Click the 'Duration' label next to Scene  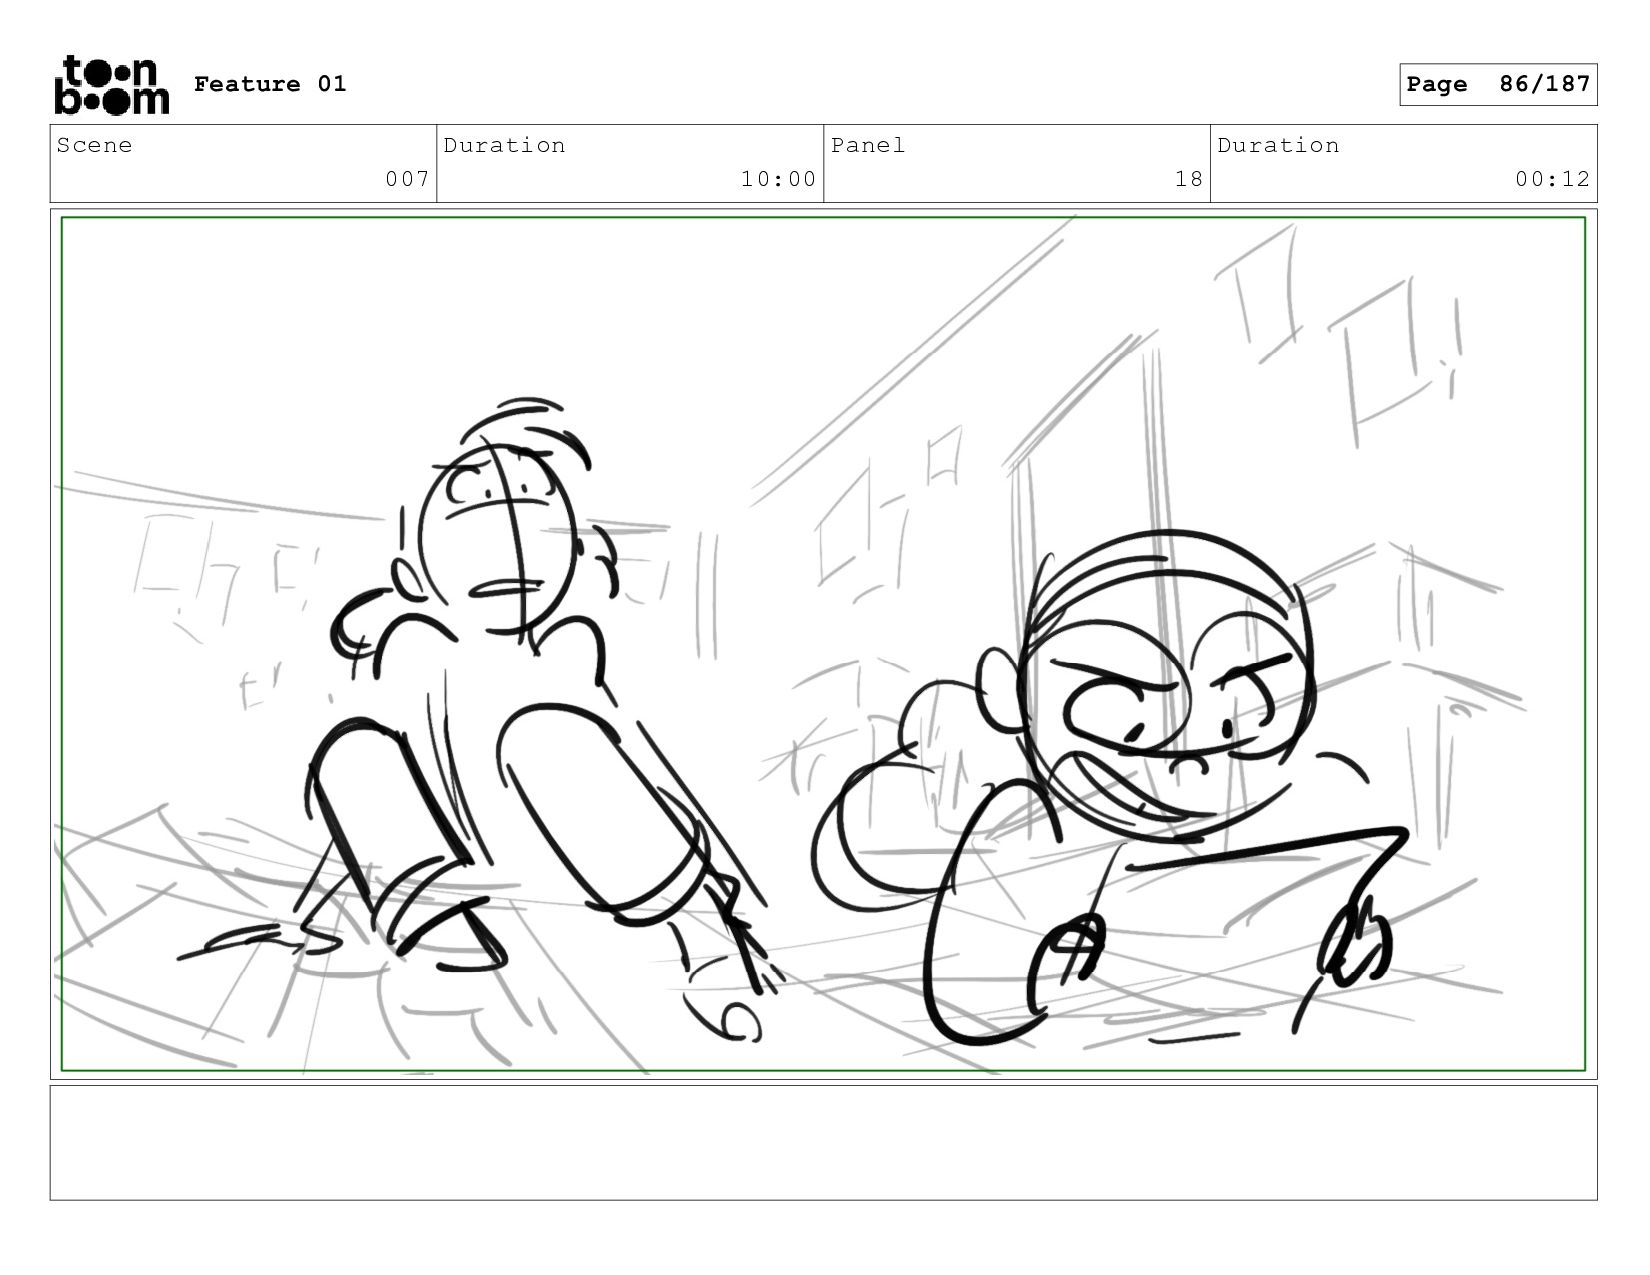coord(504,145)
